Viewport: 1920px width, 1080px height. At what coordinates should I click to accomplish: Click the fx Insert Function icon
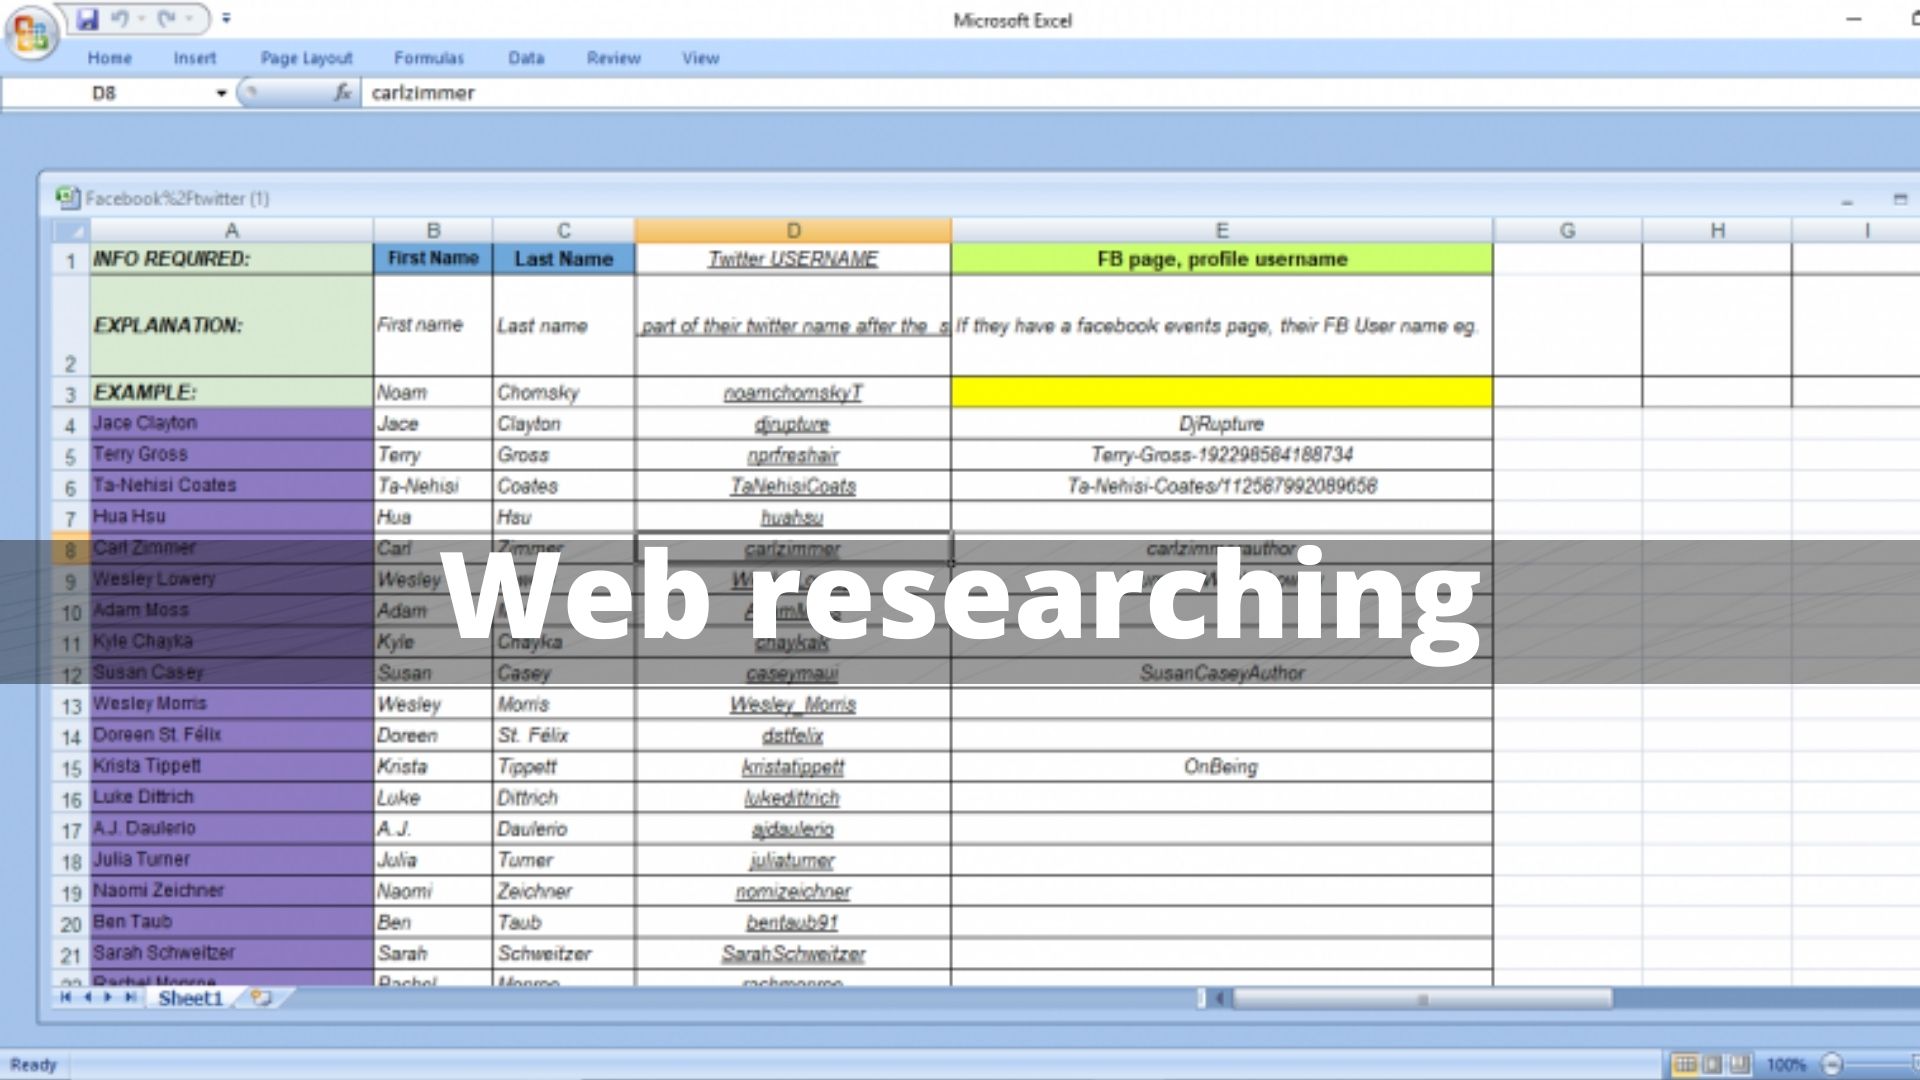click(342, 93)
